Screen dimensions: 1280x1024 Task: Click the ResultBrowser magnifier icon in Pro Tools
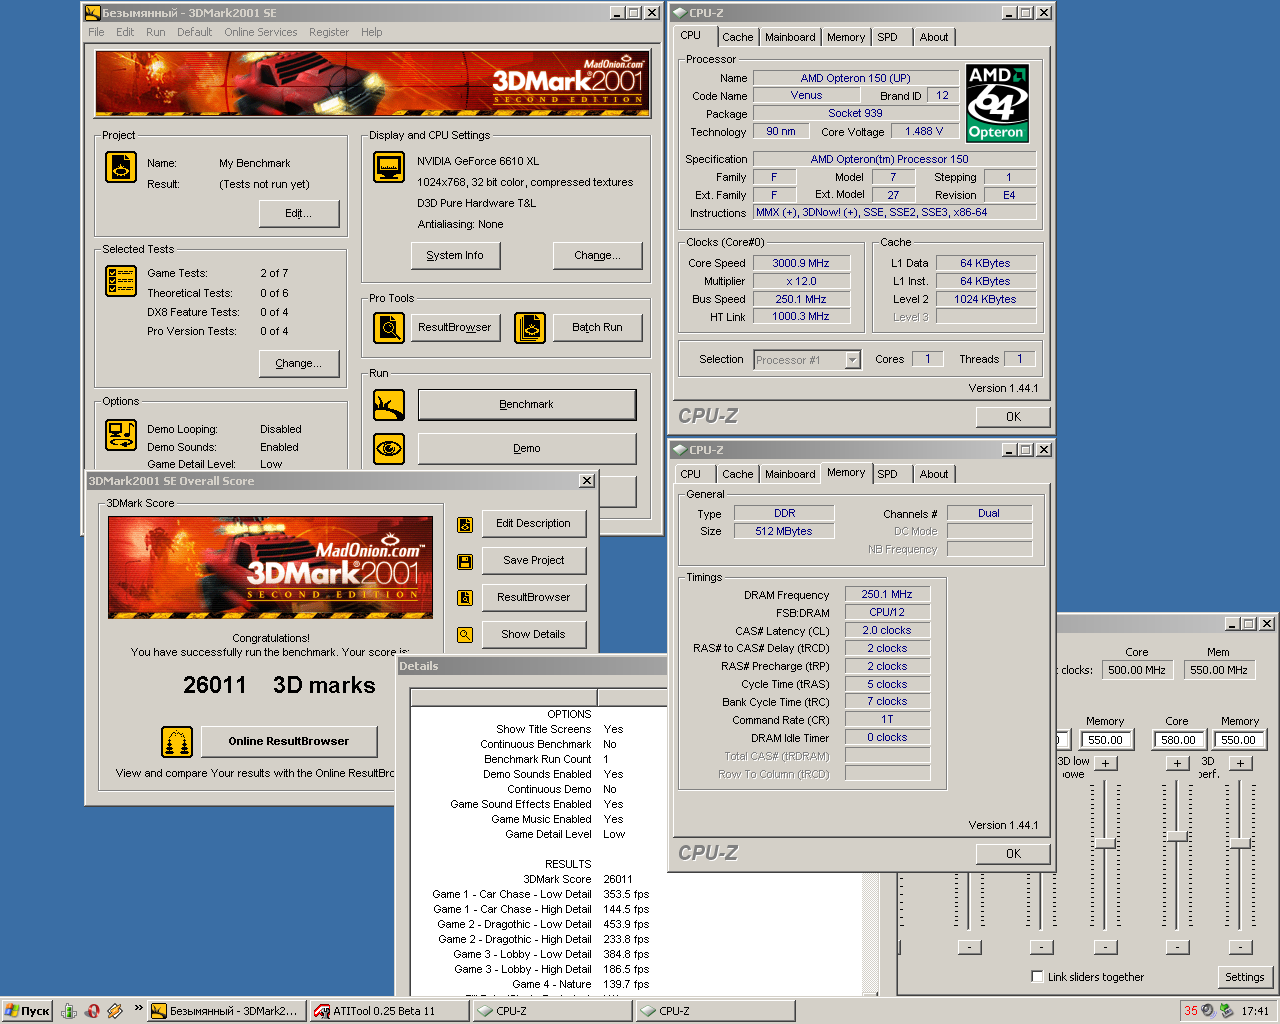(x=389, y=327)
